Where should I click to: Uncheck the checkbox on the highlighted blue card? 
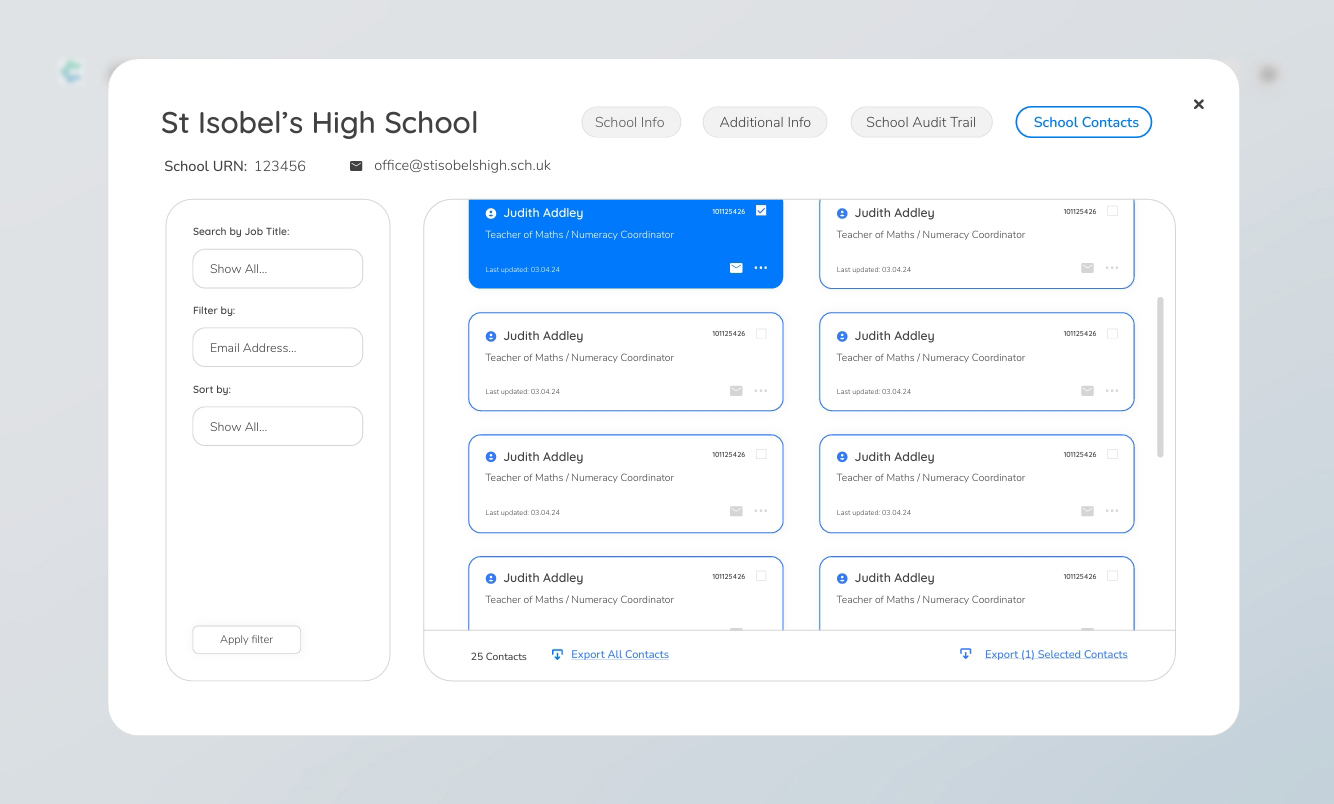(761, 211)
